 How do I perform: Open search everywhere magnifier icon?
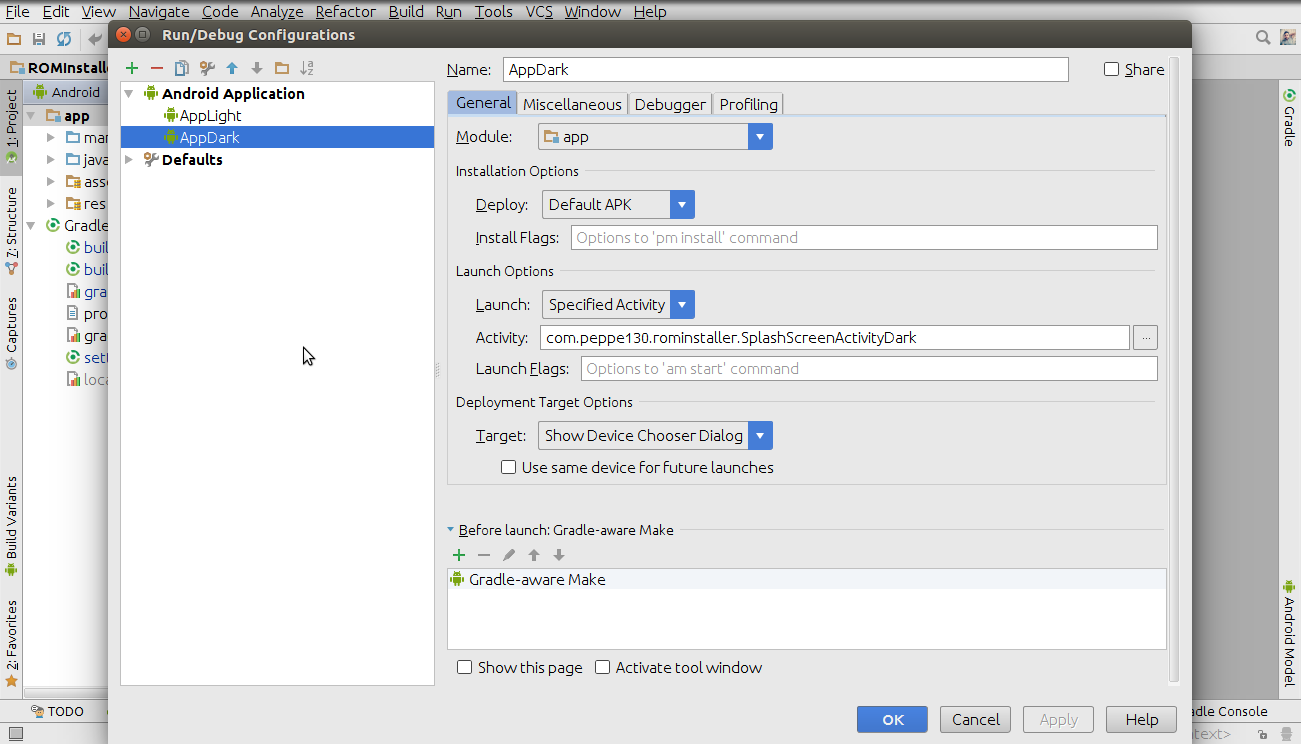(1263, 37)
